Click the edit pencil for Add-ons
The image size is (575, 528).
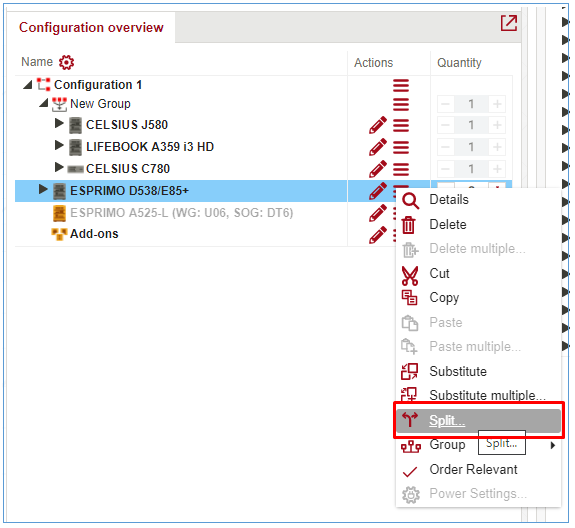pos(378,235)
